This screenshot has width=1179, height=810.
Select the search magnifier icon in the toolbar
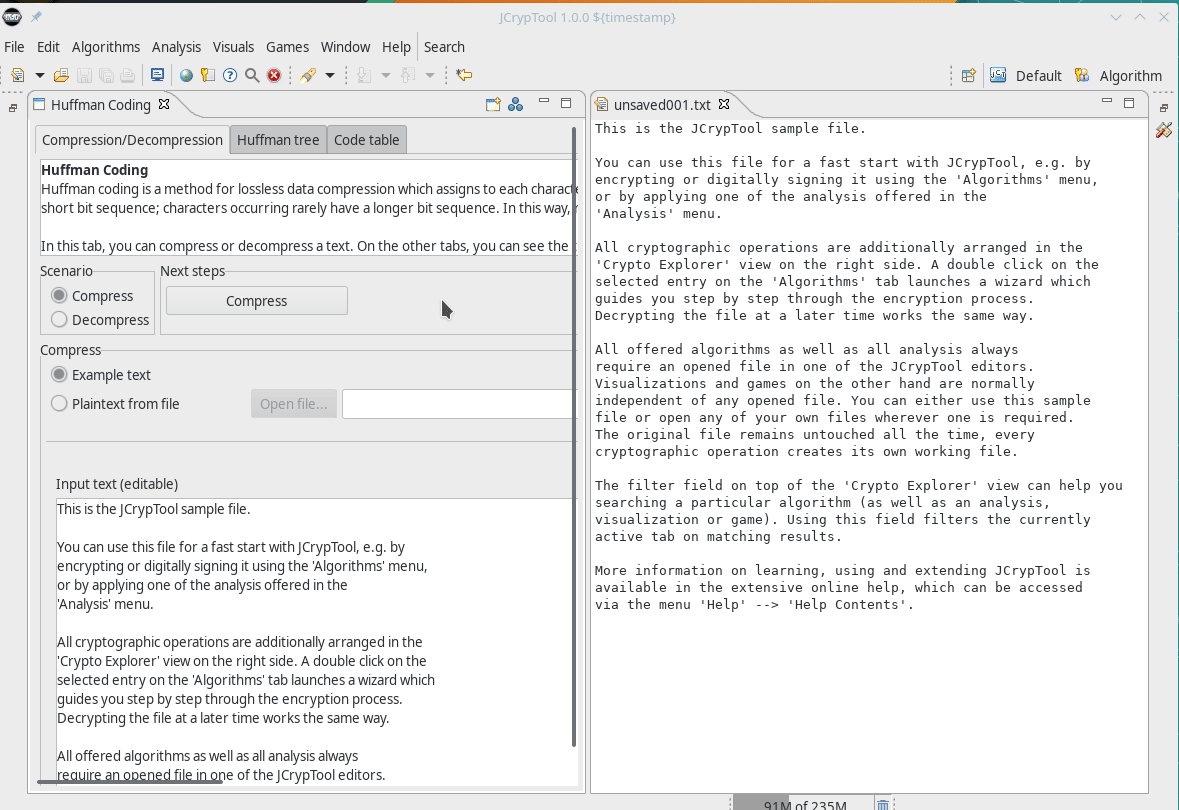click(252, 75)
